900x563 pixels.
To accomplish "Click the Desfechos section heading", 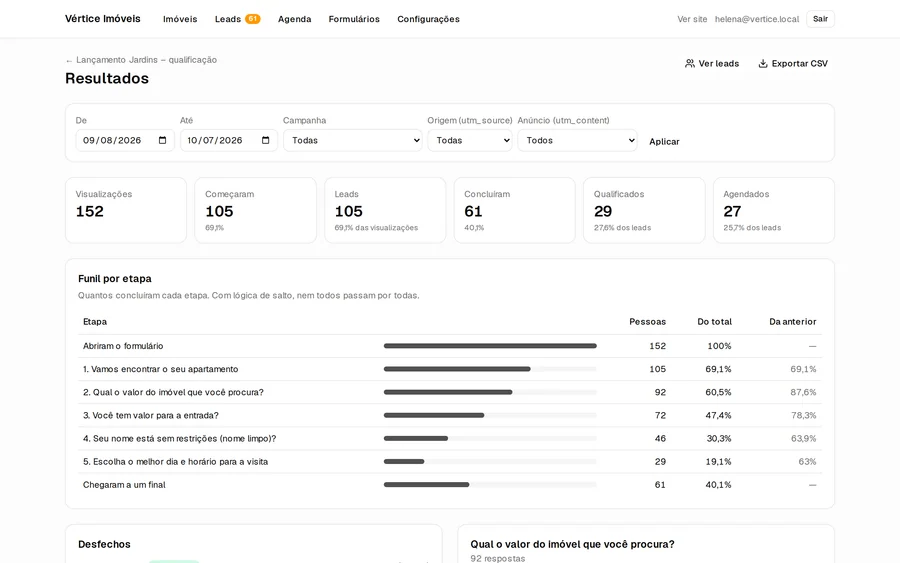I will 104,545.
